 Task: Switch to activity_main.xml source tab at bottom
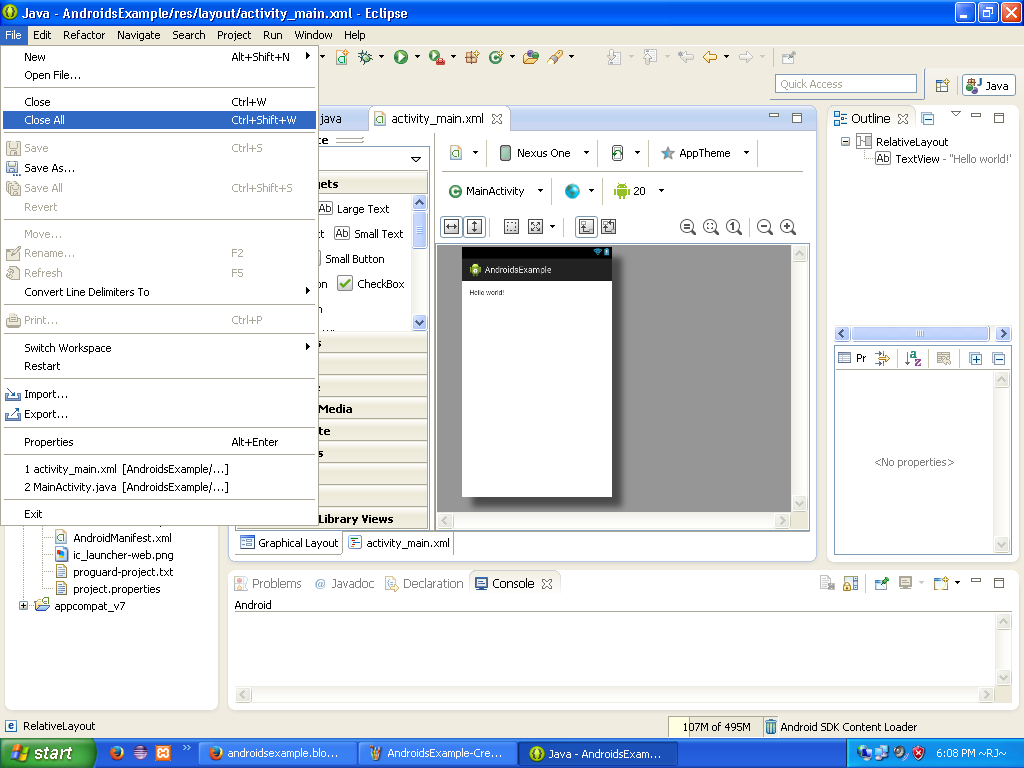point(399,543)
